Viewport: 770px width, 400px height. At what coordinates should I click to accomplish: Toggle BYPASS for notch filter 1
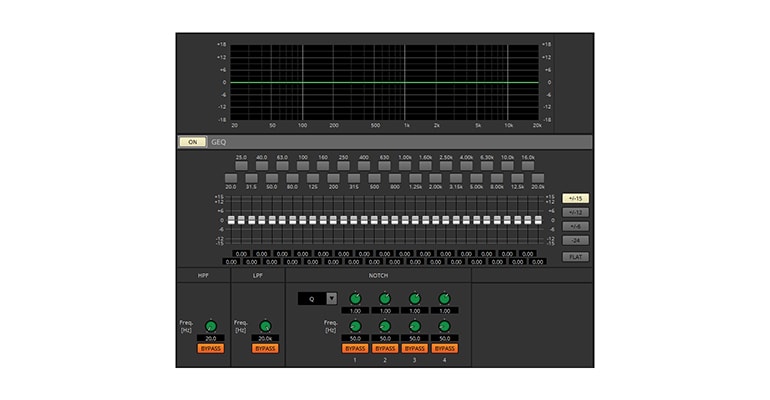click(354, 349)
